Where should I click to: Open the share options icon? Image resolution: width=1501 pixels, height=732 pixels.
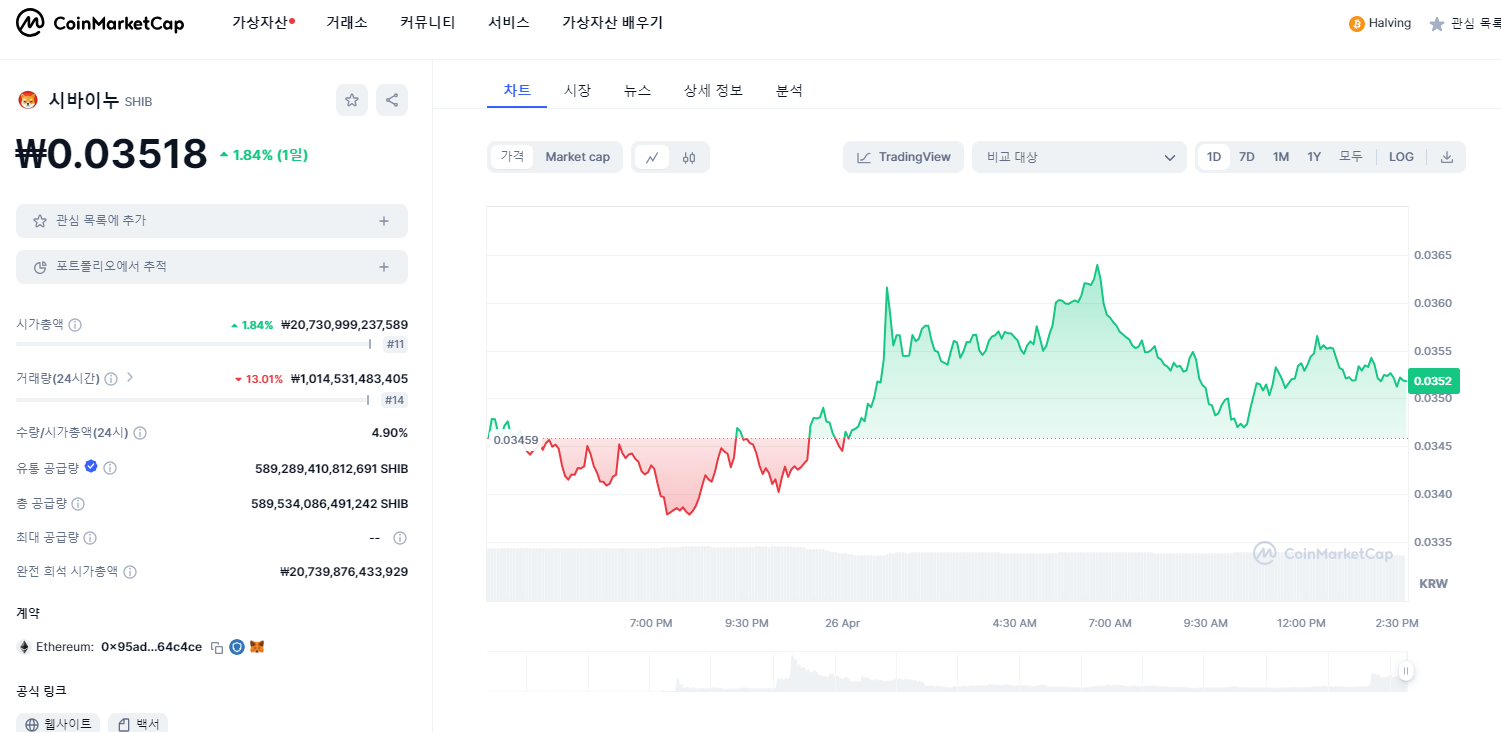(x=391, y=100)
